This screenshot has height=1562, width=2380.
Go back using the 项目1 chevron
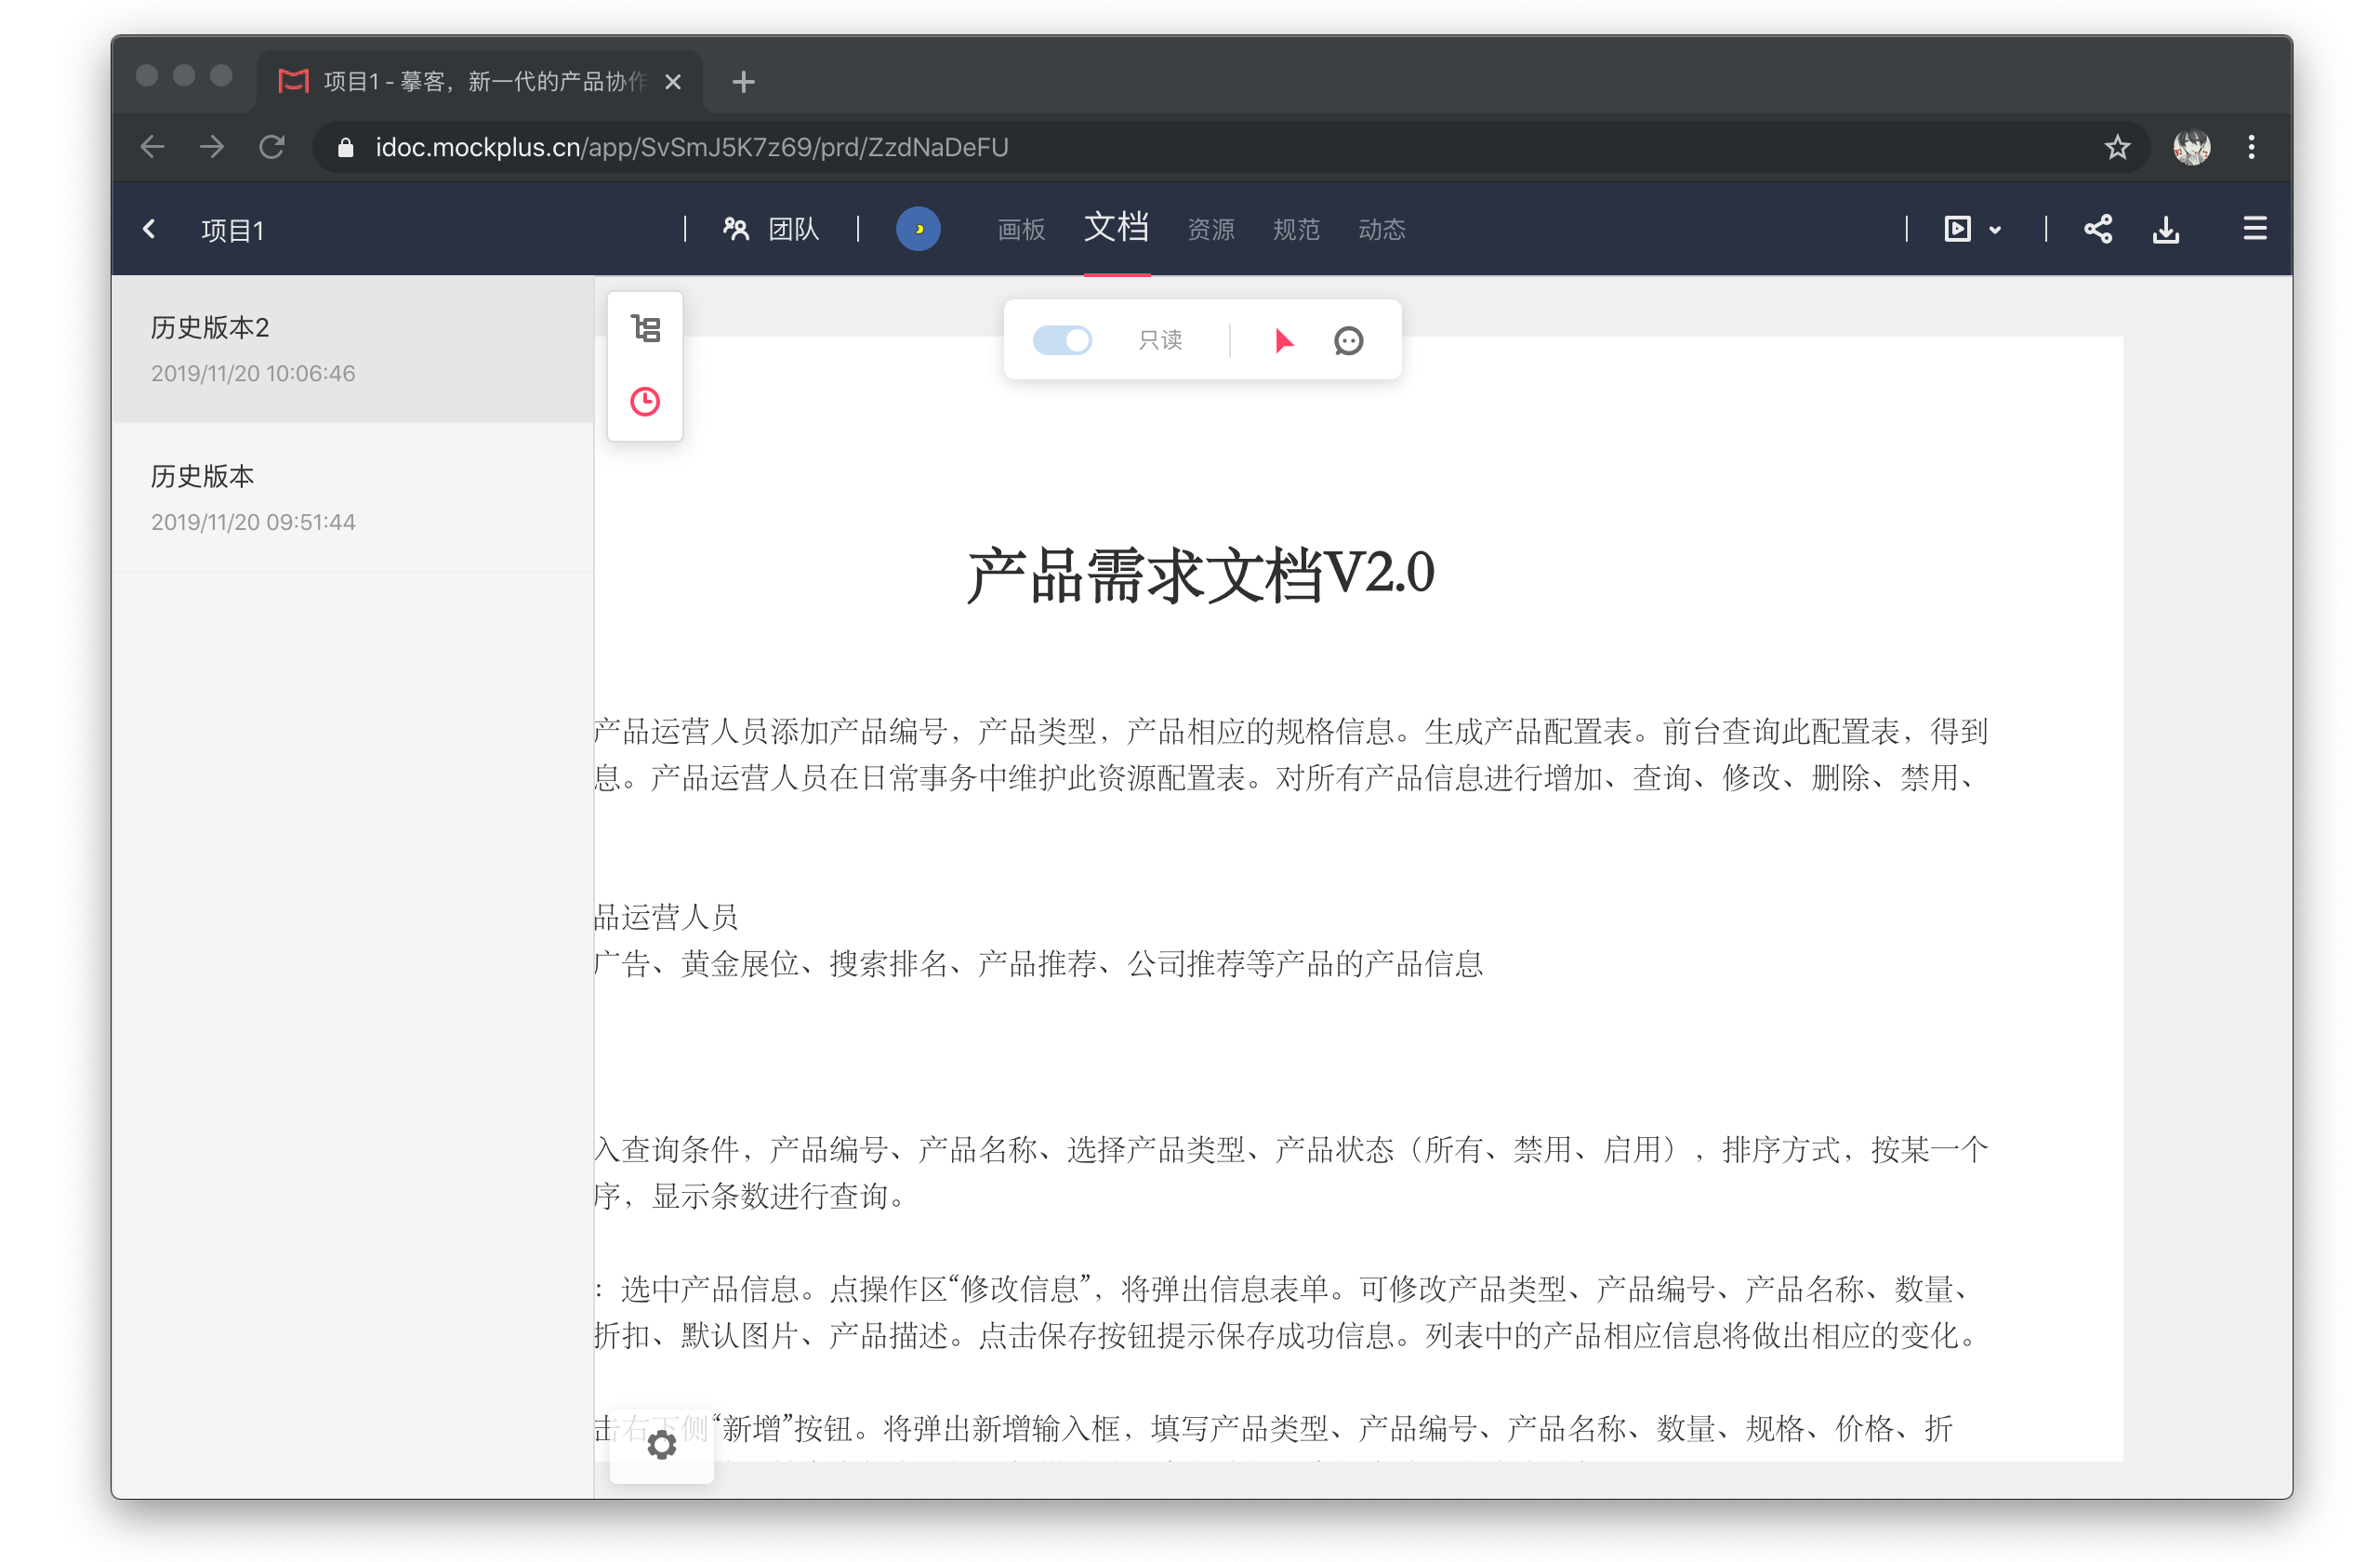click(x=149, y=229)
